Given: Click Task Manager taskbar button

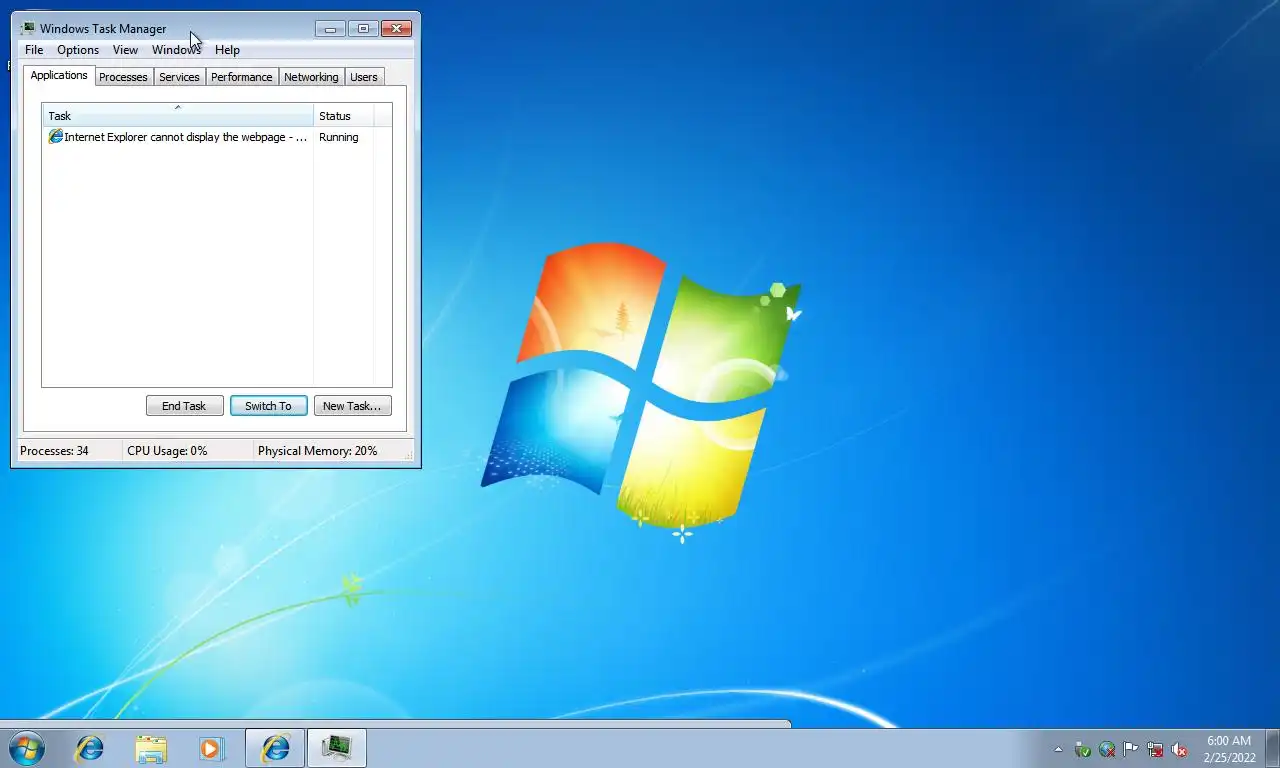Looking at the screenshot, I should 337,748.
